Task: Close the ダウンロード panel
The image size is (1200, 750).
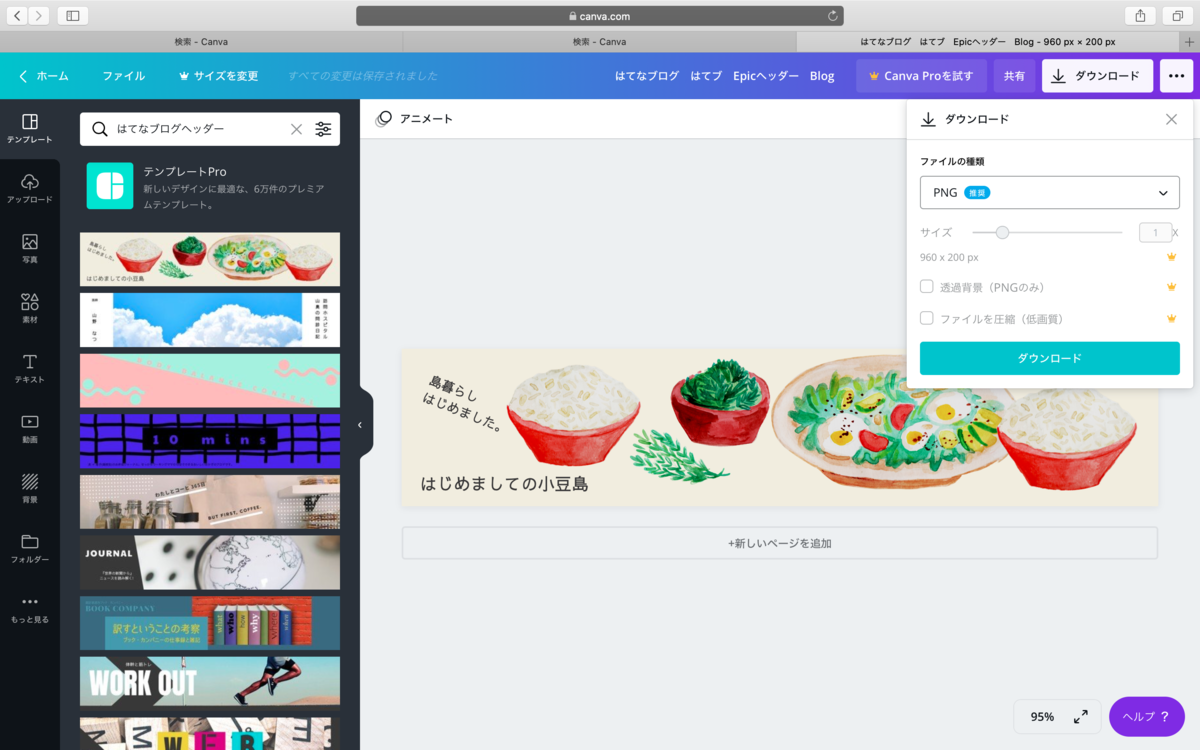Action: coord(1171,119)
